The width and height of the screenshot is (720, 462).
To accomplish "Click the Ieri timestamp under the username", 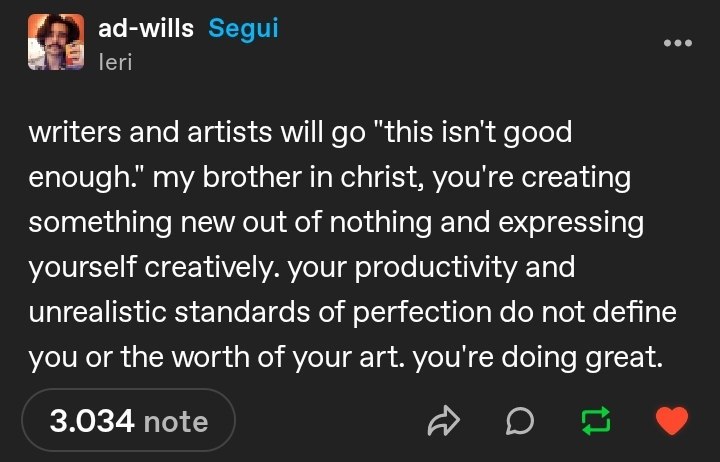I will [x=115, y=62].
